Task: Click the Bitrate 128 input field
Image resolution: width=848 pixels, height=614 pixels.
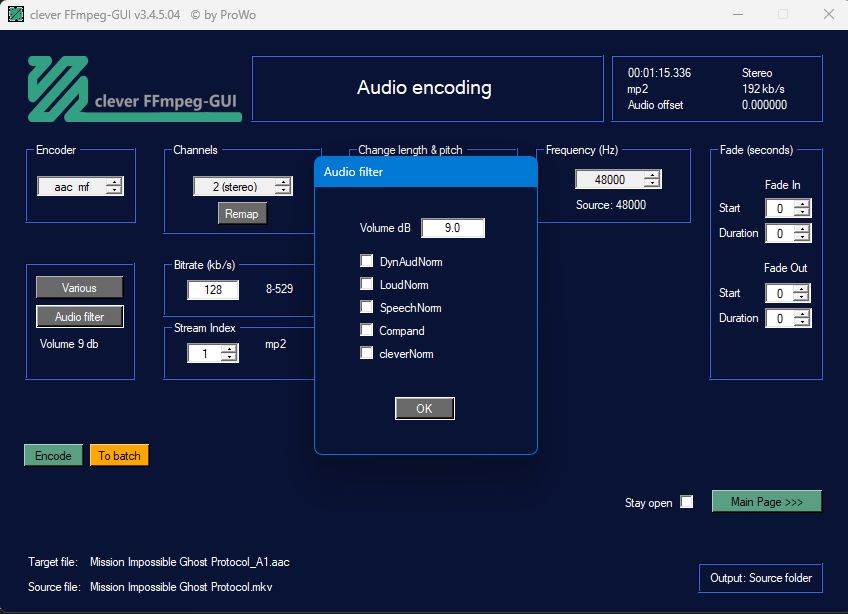Action: 213,290
